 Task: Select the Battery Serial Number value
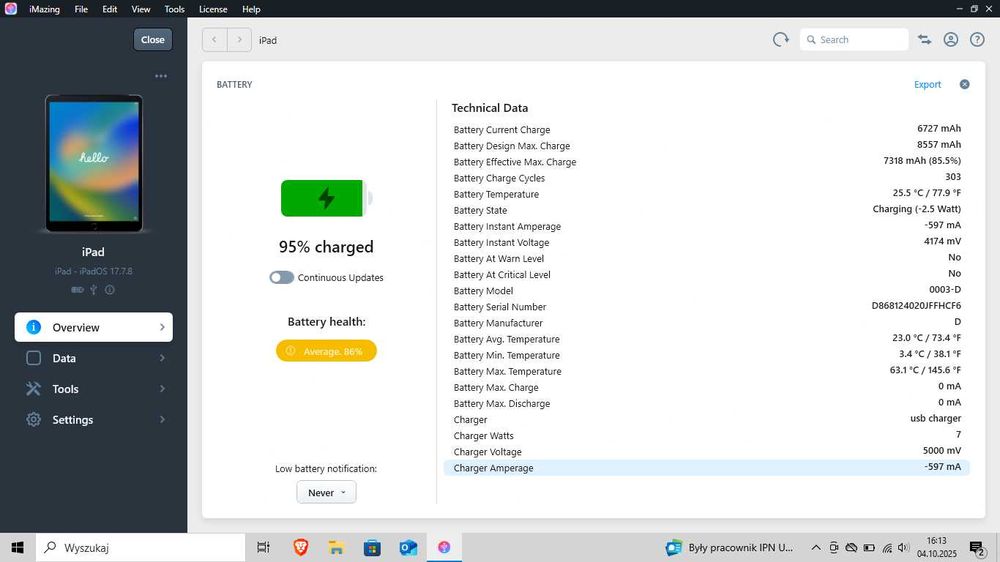point(916,306)
